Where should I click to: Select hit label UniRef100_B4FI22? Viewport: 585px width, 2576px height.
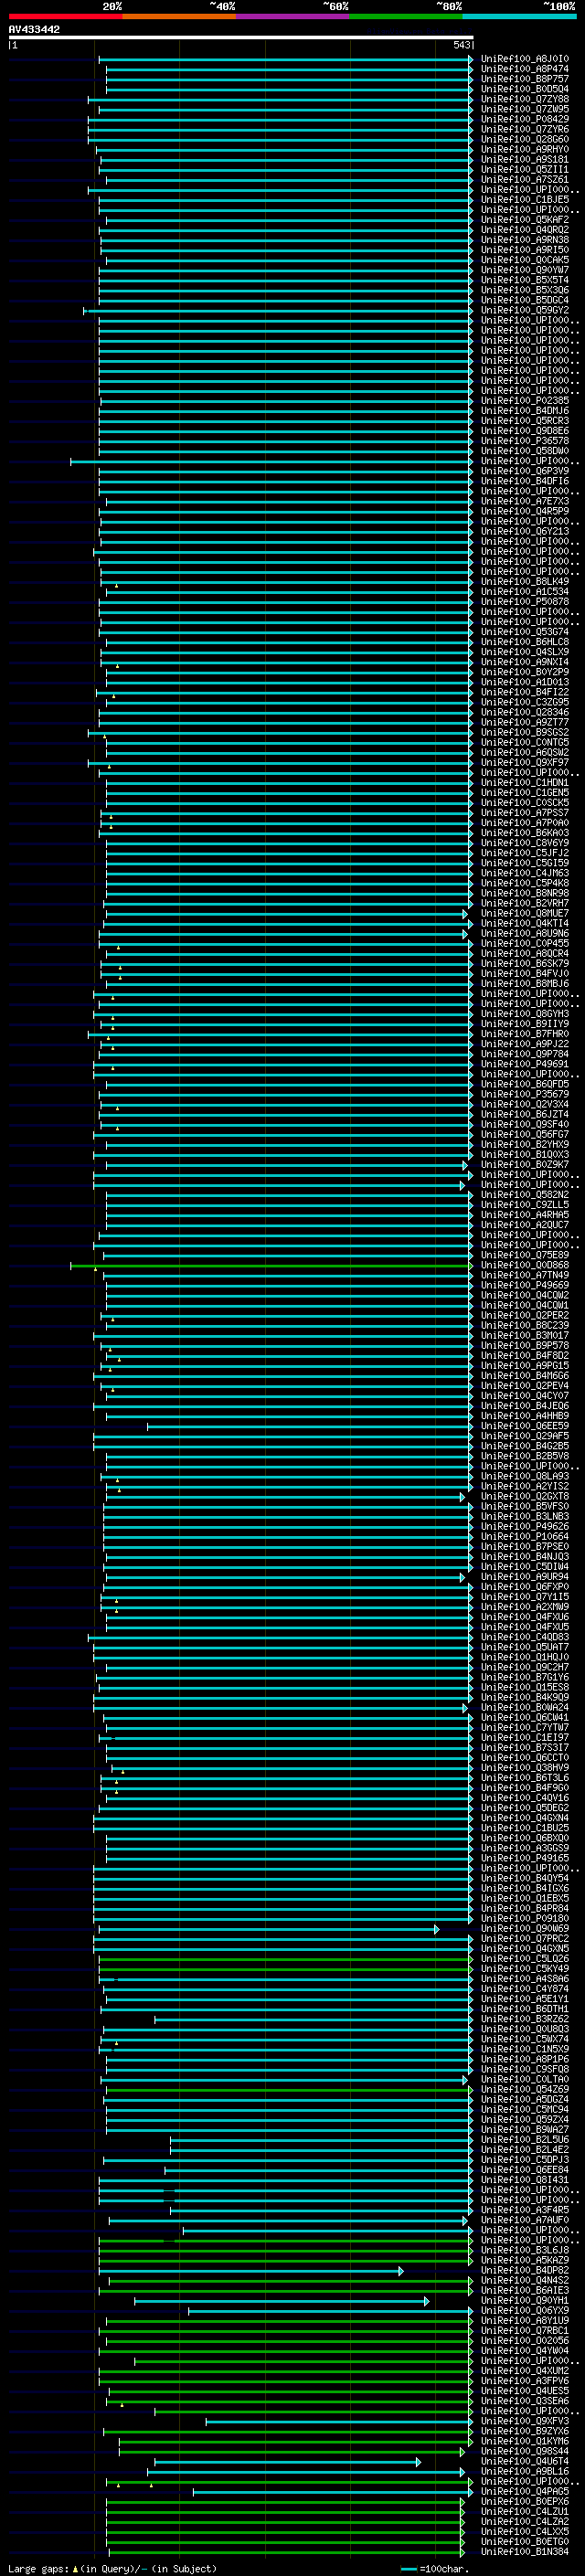(x=524, y=692)
